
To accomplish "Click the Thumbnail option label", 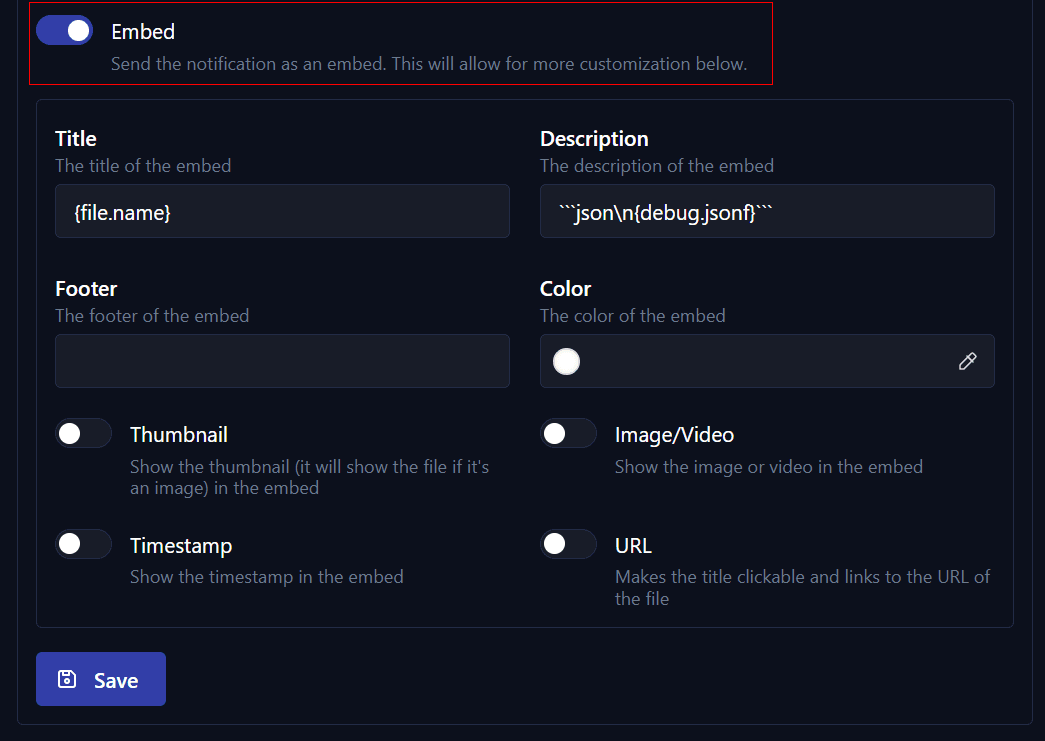I will pos(179,435).
